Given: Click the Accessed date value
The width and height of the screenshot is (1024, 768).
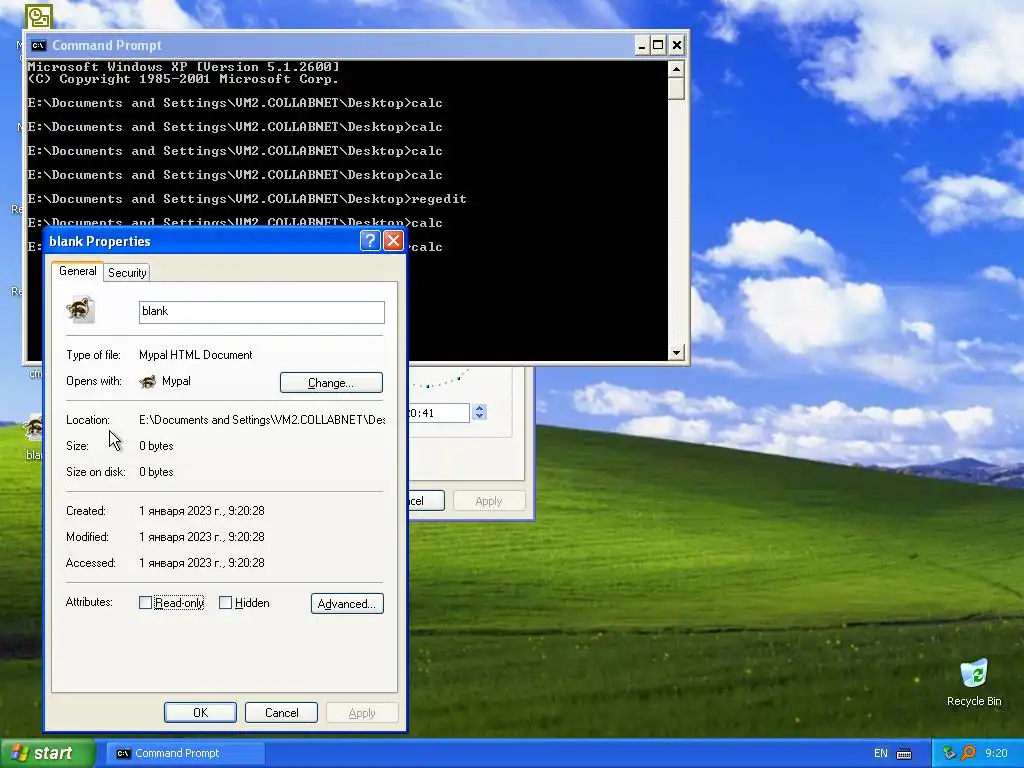Looking at the screenshot, I should pyautogui.click(x=202, y=564).
